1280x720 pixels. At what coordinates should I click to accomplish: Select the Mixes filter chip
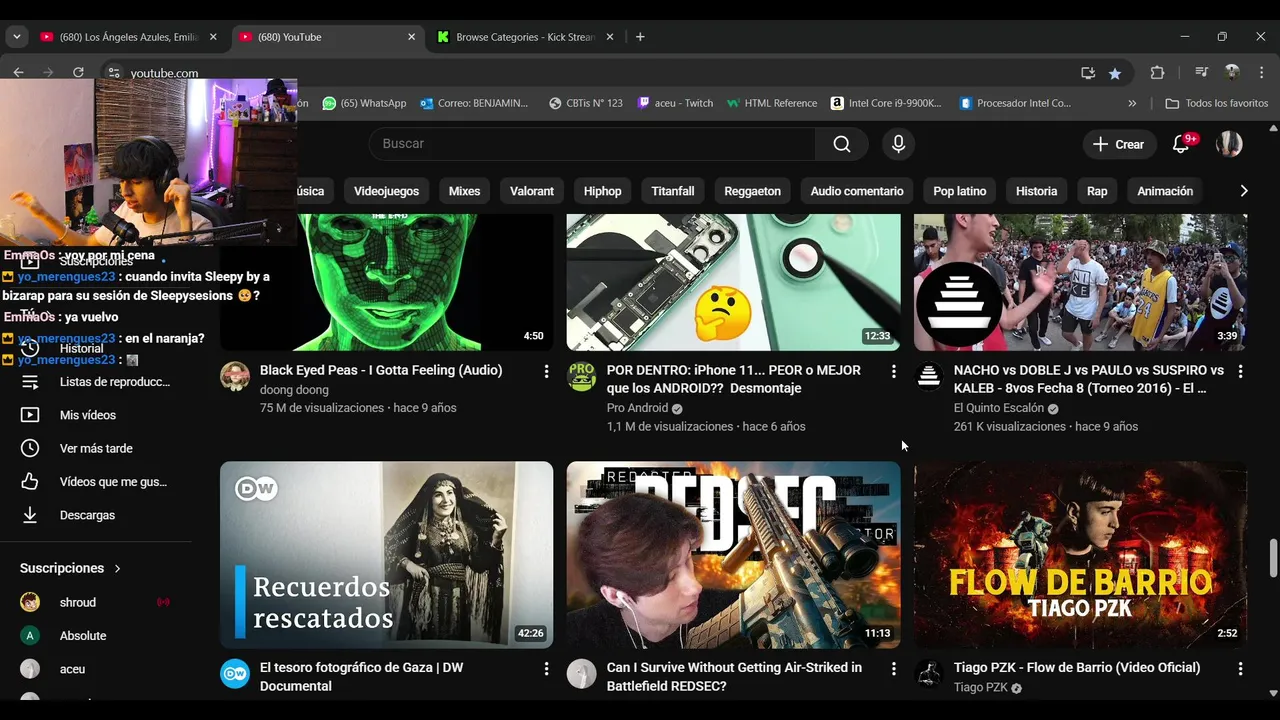click(x=464, y=191)
